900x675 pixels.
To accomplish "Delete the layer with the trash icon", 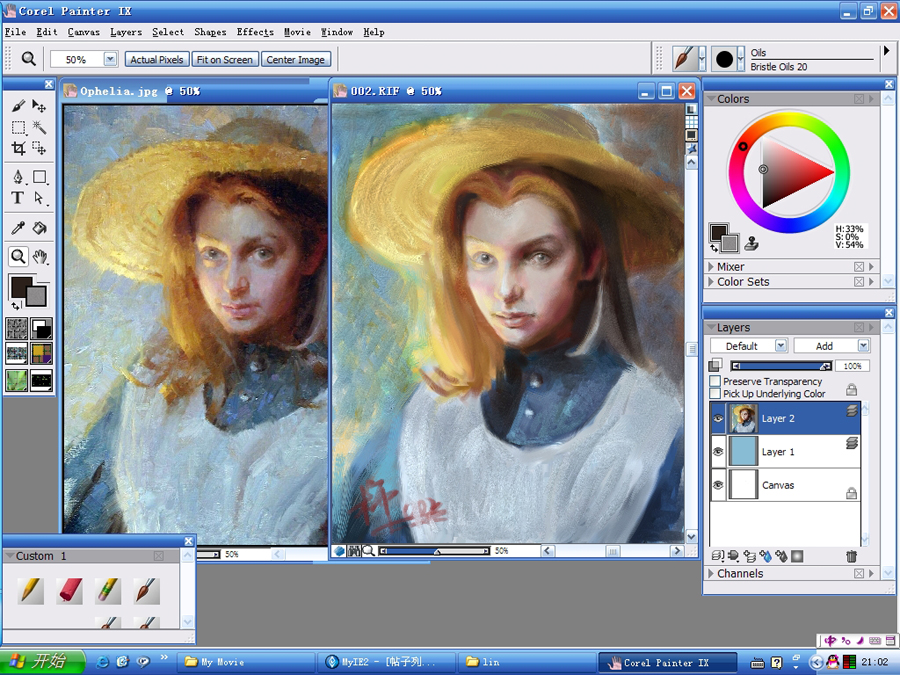I will click(x=851, y=556).
